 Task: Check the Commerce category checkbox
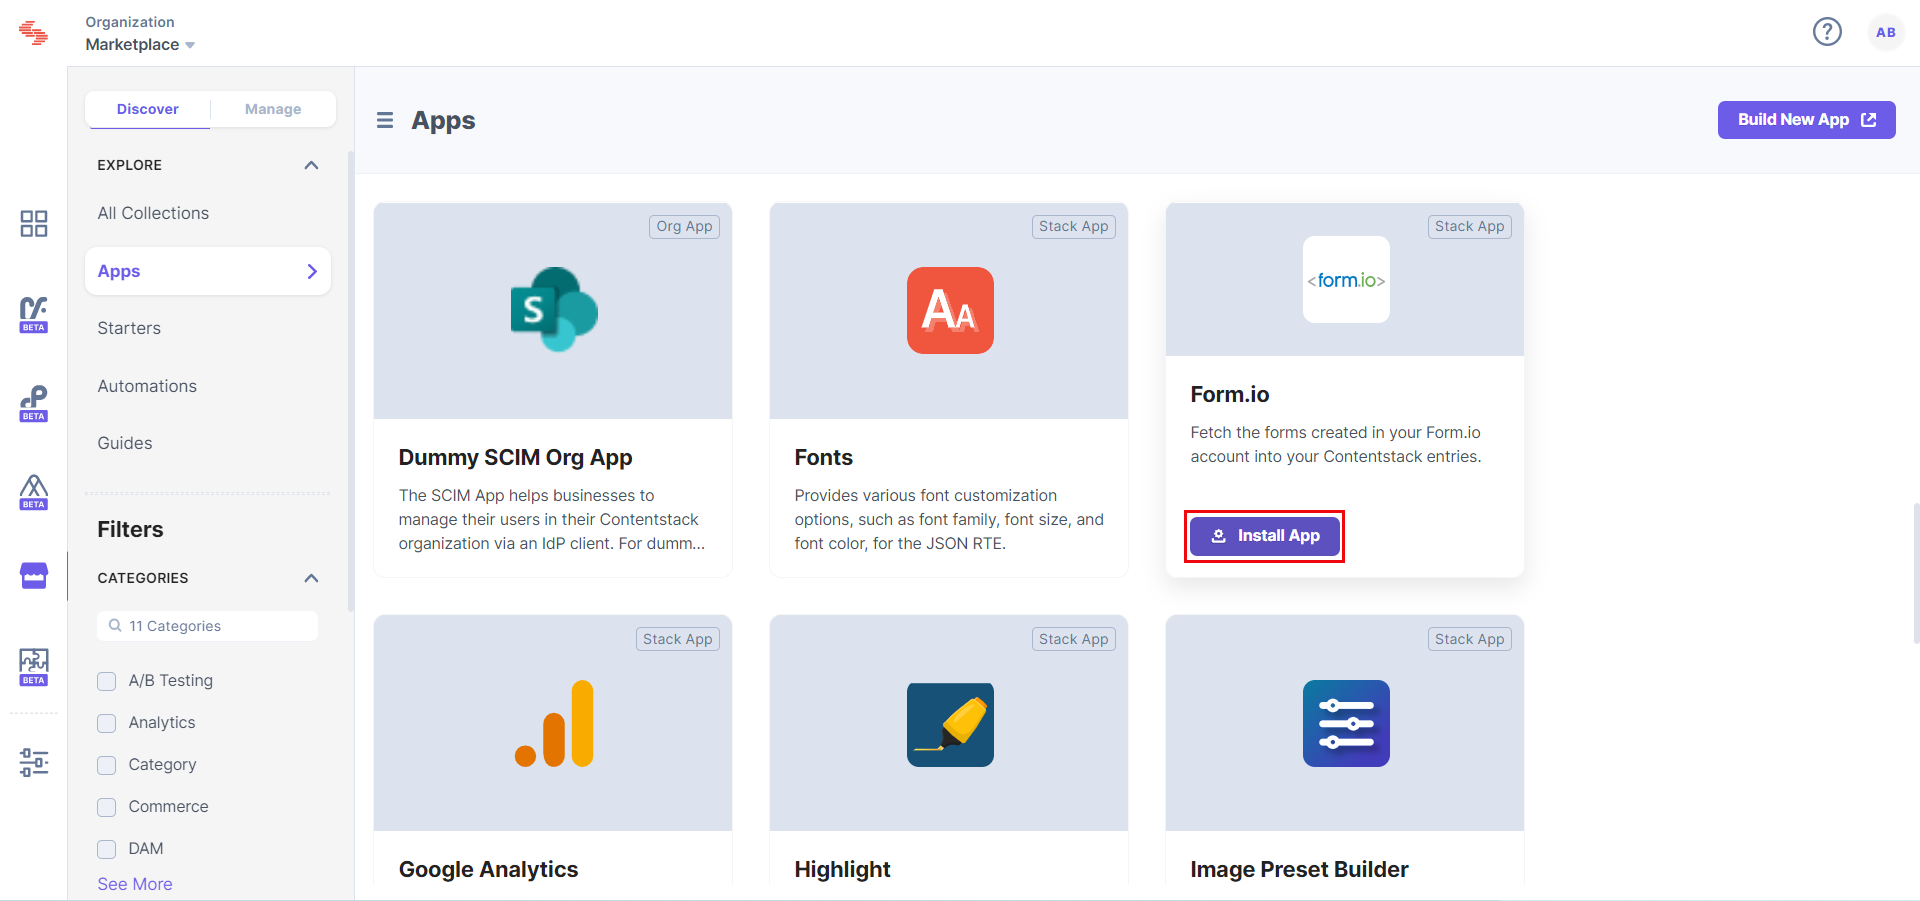(106, 807)
